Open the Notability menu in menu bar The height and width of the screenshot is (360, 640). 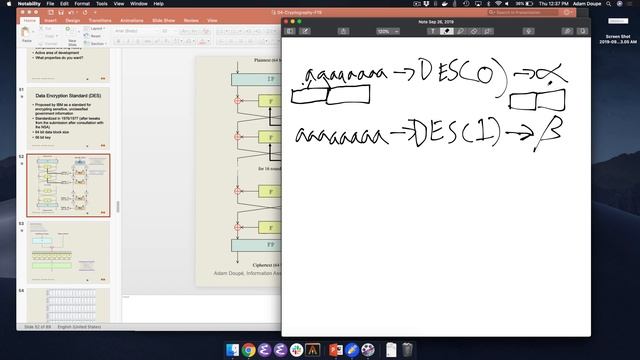point(29,4)
